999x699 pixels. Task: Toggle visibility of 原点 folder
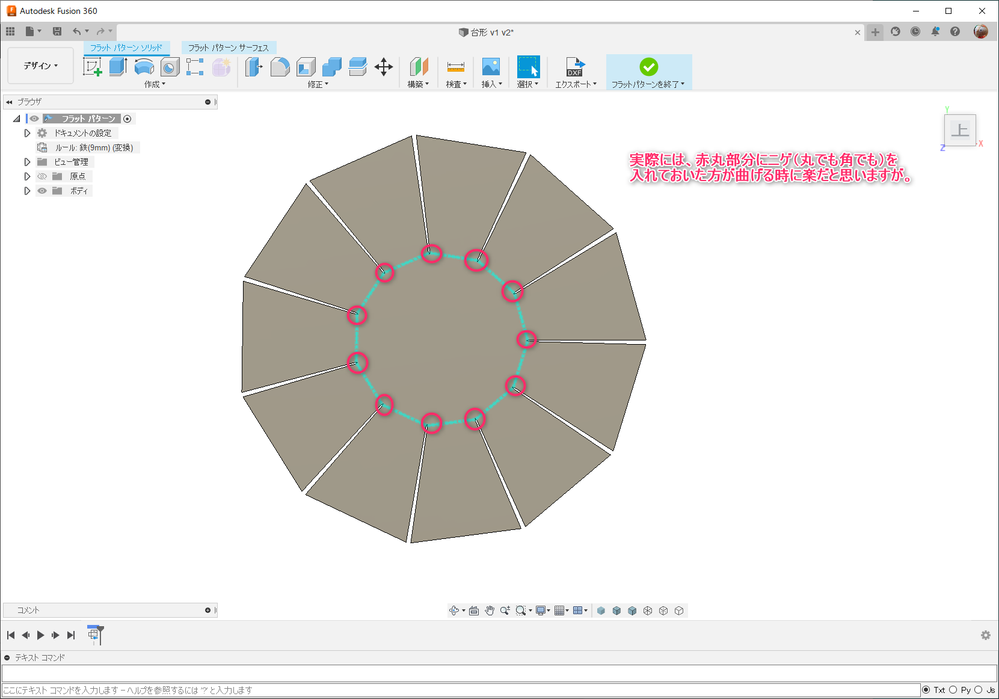click(42, 176)
